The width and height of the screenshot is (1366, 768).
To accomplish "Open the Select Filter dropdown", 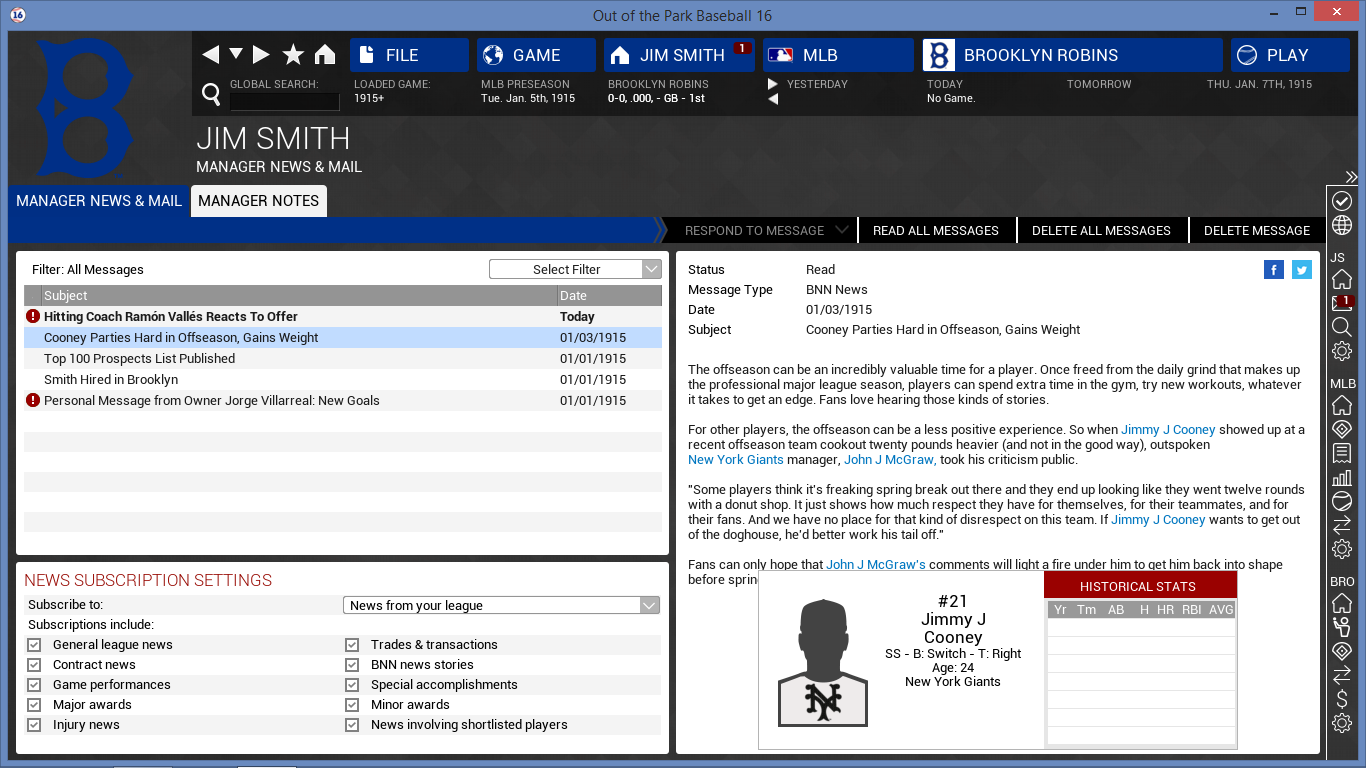I will pyautogui.click(x=575, y=269).
